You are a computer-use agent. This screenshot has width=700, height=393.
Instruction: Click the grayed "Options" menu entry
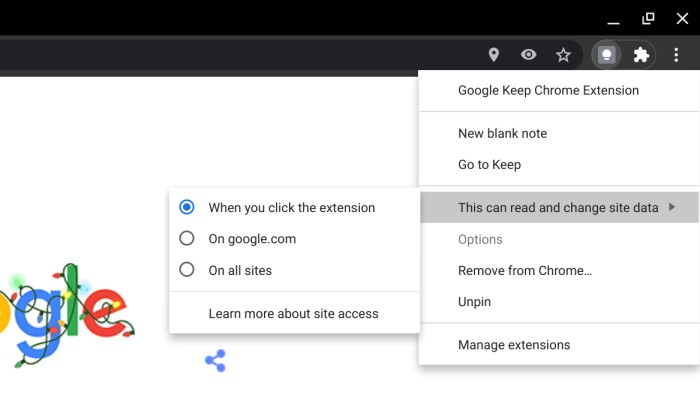[559, 239]
